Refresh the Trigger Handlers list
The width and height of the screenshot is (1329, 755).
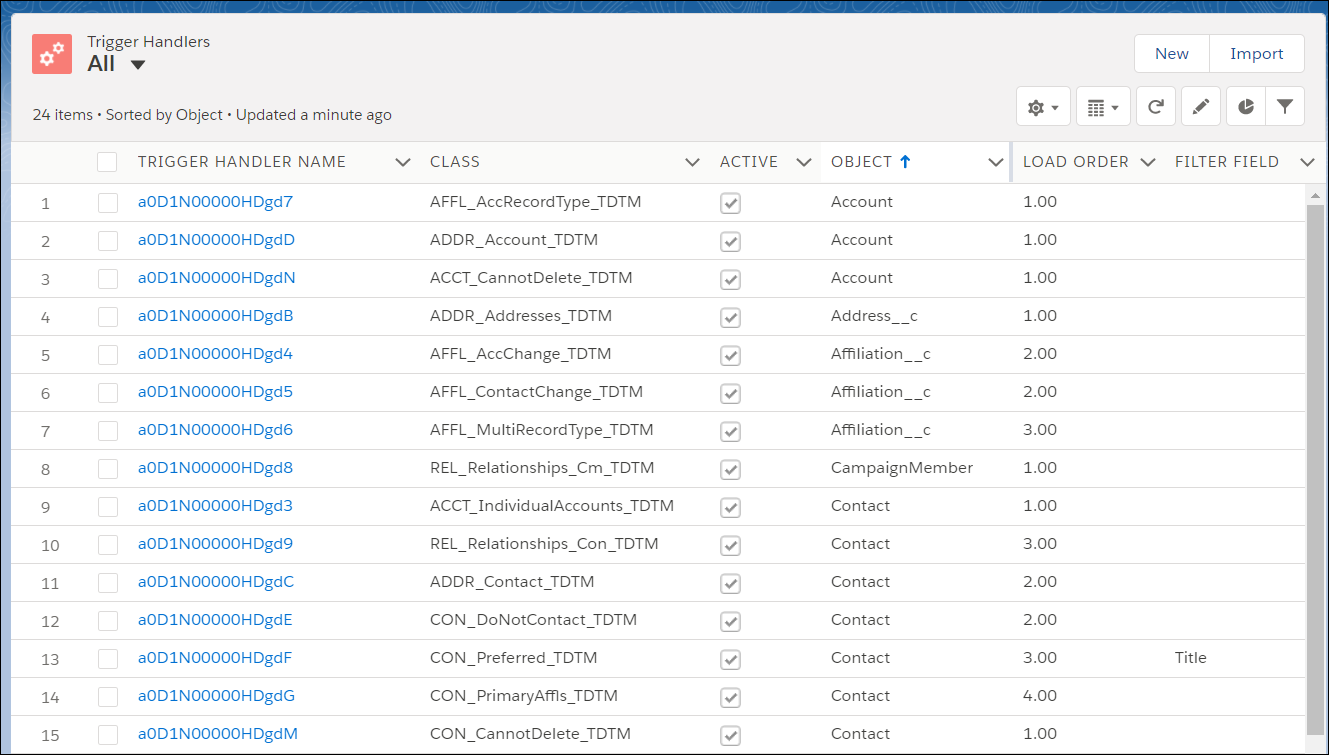[x=1156, y=106]
